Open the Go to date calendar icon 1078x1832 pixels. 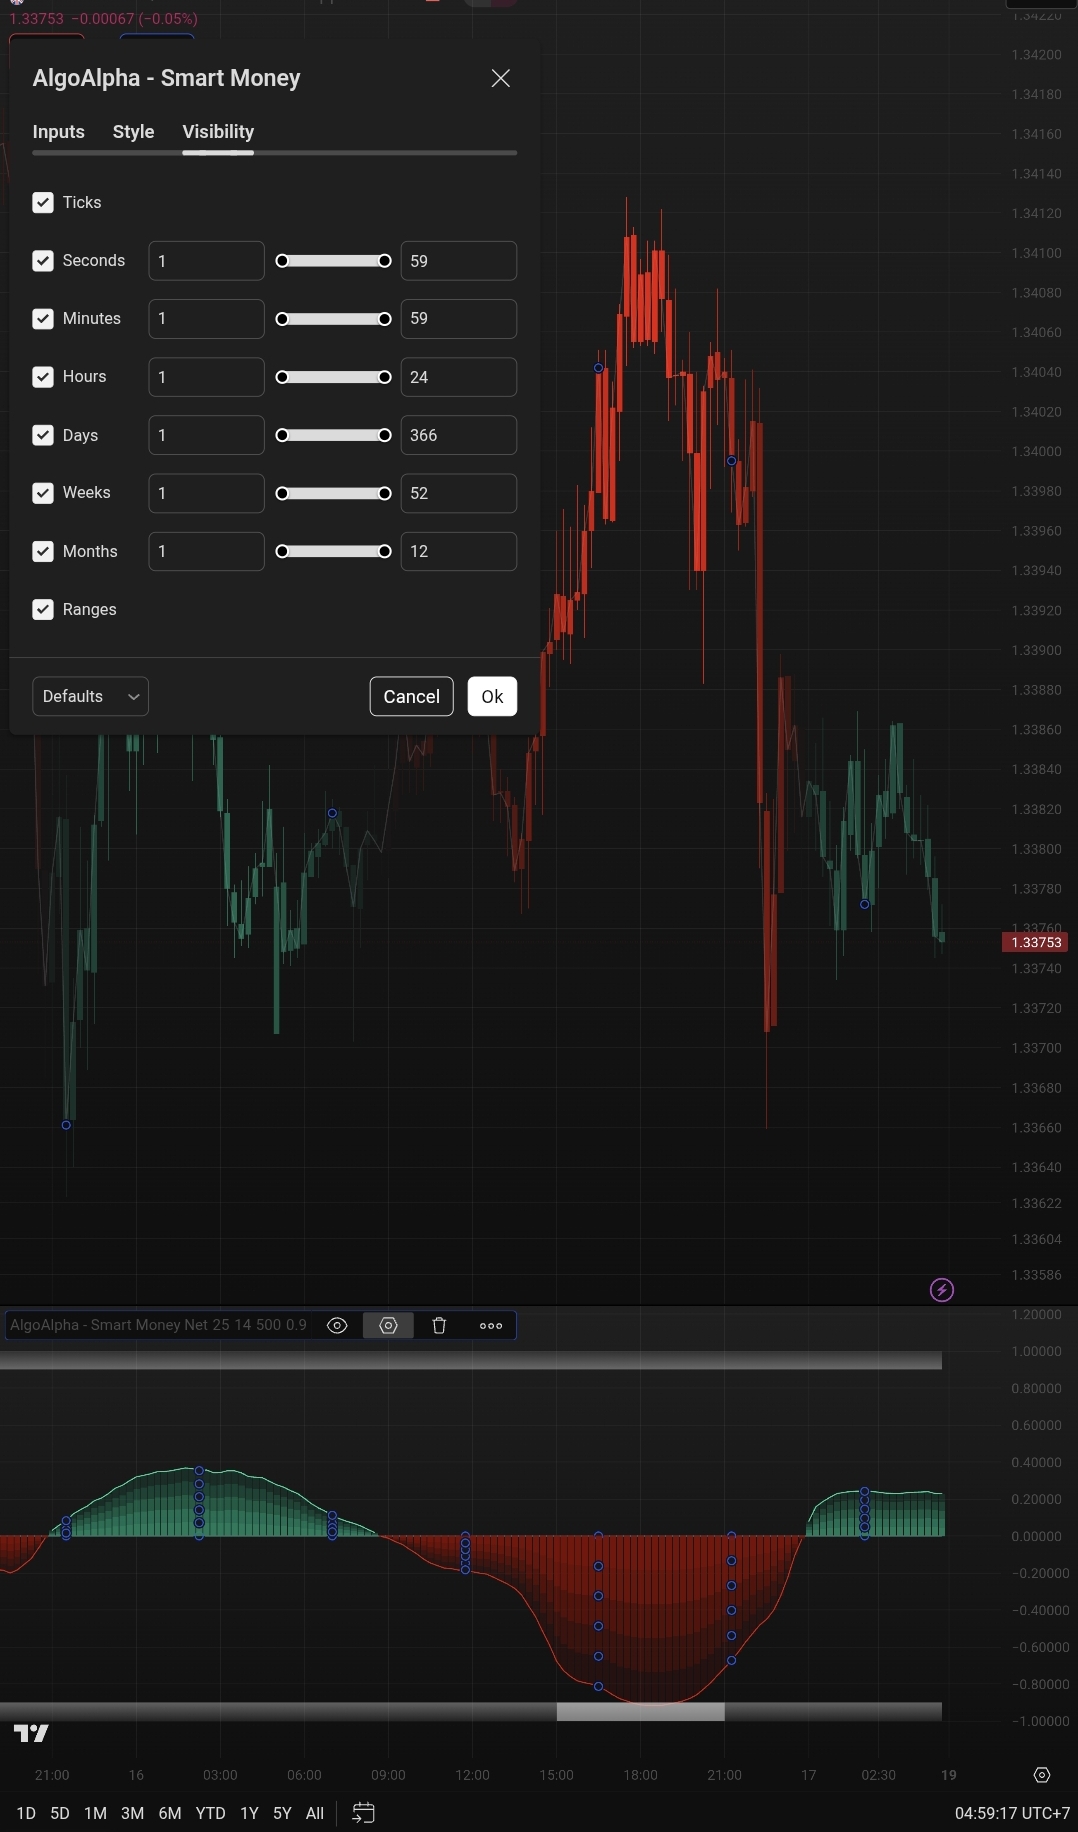click(364, 1813)
